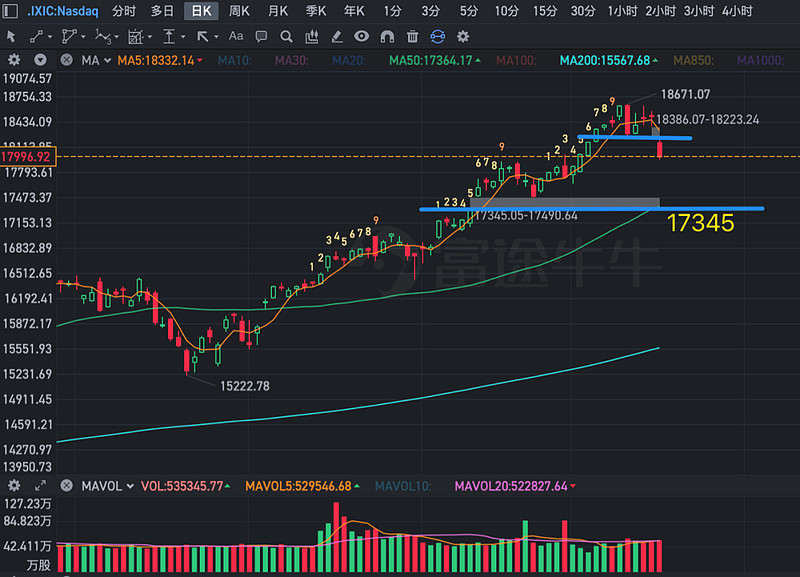Enable the MA100 line

pyautogui.click(x=516, y=61)
